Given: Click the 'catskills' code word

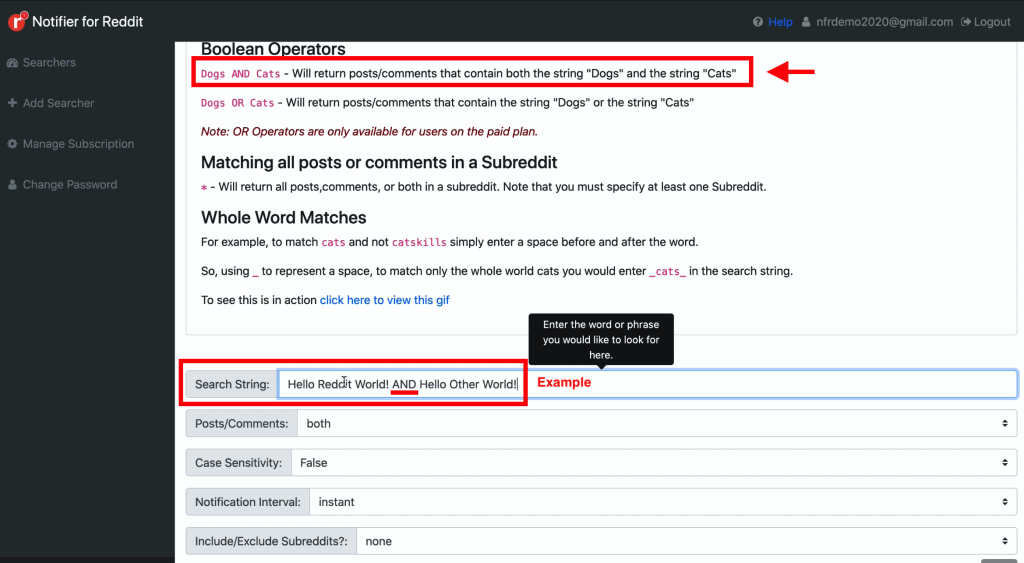Looking at the screenshot, I should click(x=419, y=242).
